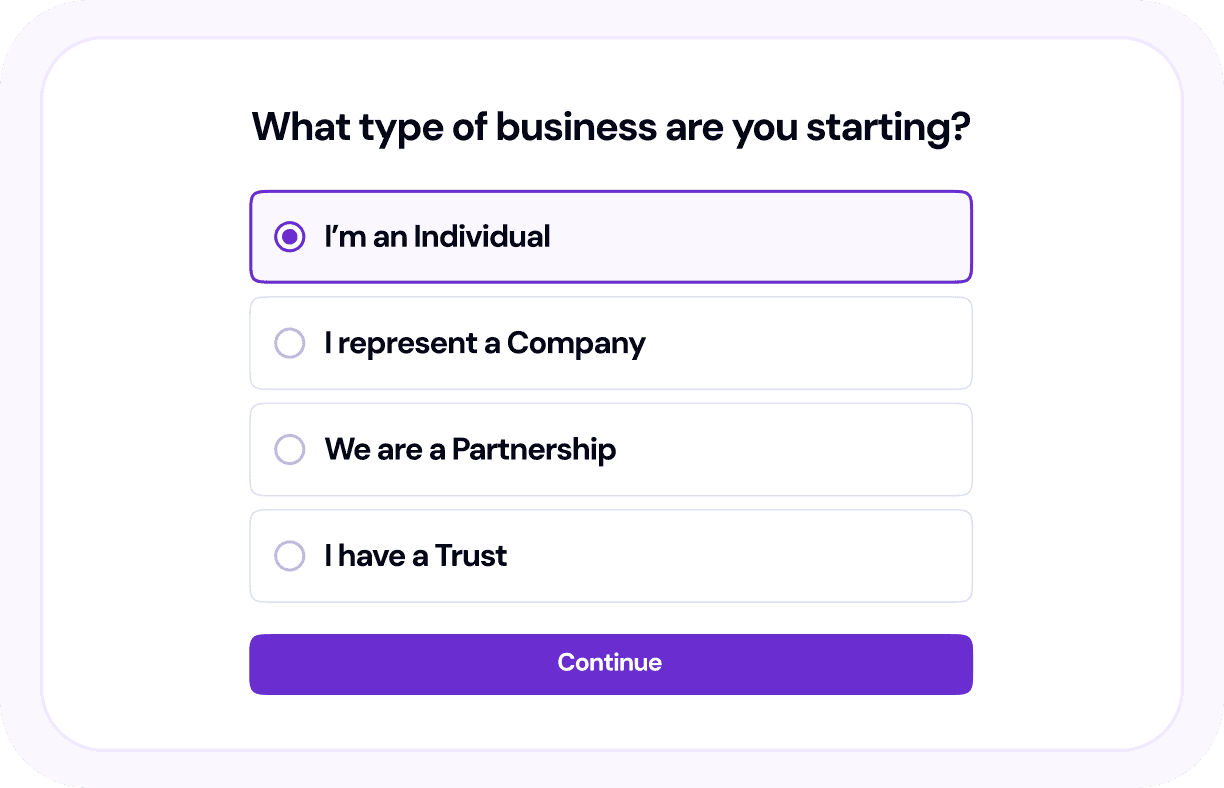The width and height of the screenshot is (1224, 788).
Task: Click the "I have a Trust" label text
Action: (416, 556)
